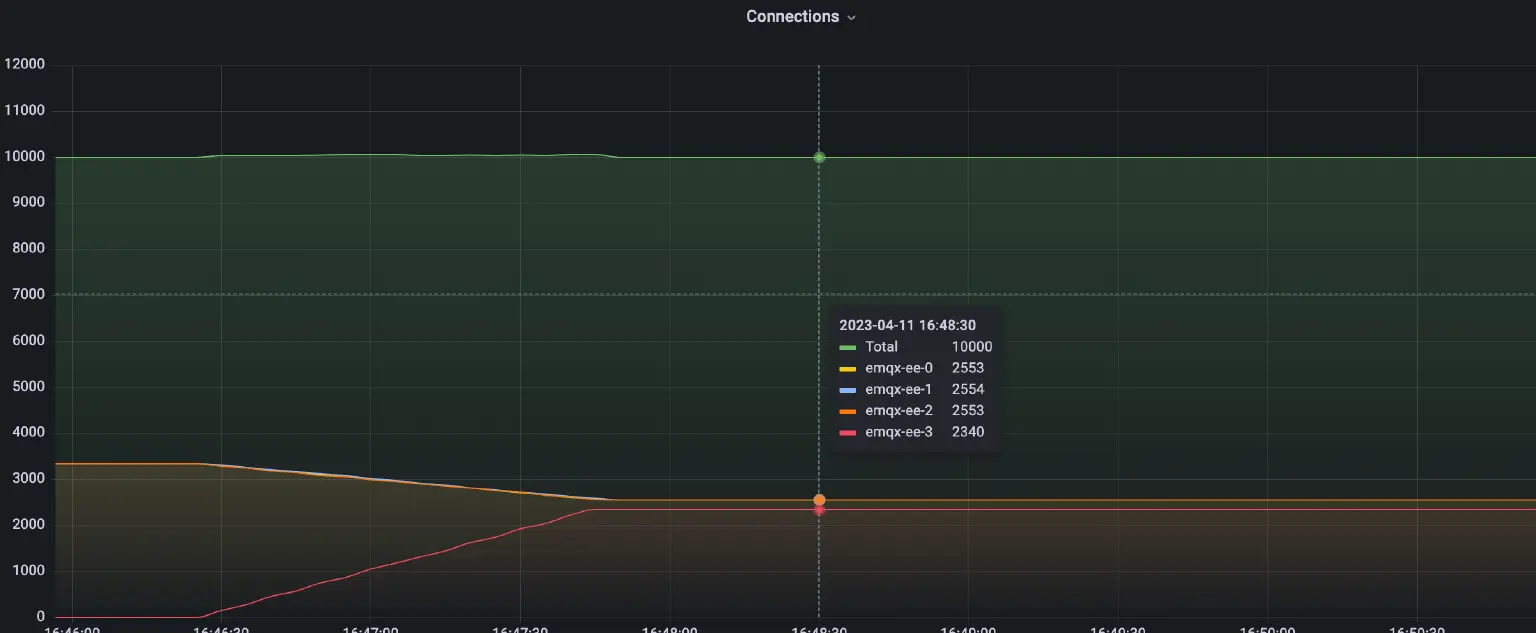Select the emqx-ee-2 entry in the tooltip

tap(899, 410)
